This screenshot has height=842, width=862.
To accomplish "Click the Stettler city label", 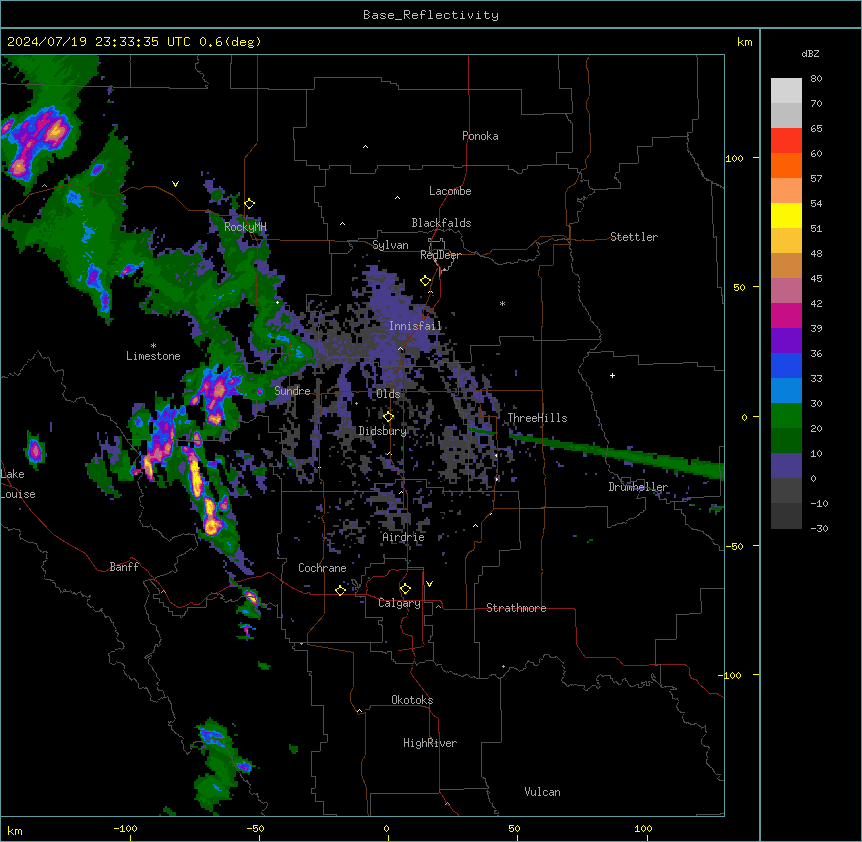I will 634,237.
